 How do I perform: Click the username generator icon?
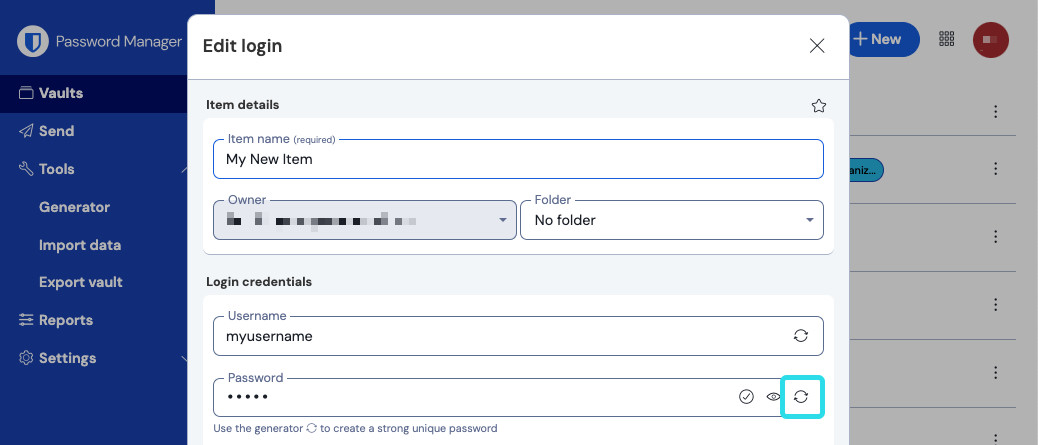tap(801, 336)
